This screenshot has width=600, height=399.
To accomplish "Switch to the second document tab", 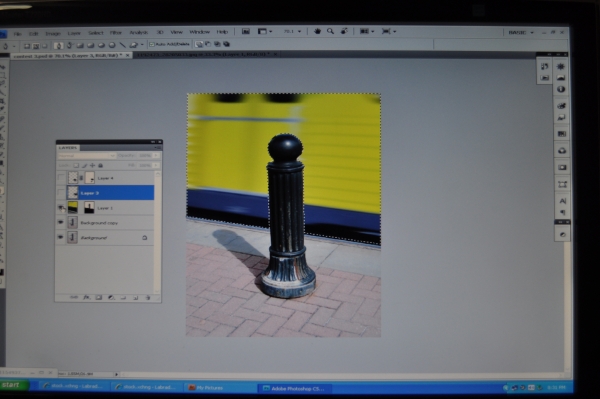I will 207,54.
